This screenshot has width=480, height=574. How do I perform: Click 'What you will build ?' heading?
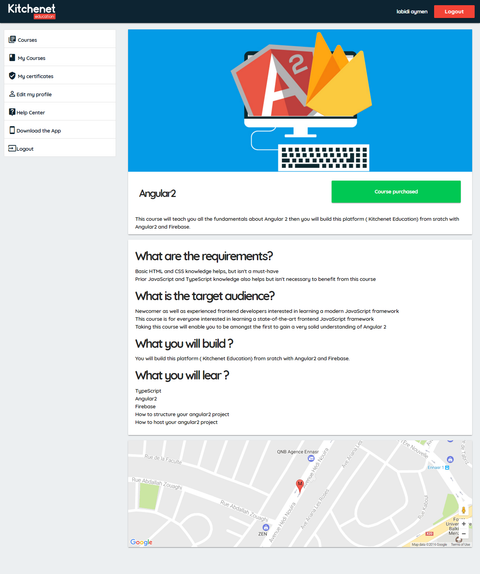coord(184,344)
